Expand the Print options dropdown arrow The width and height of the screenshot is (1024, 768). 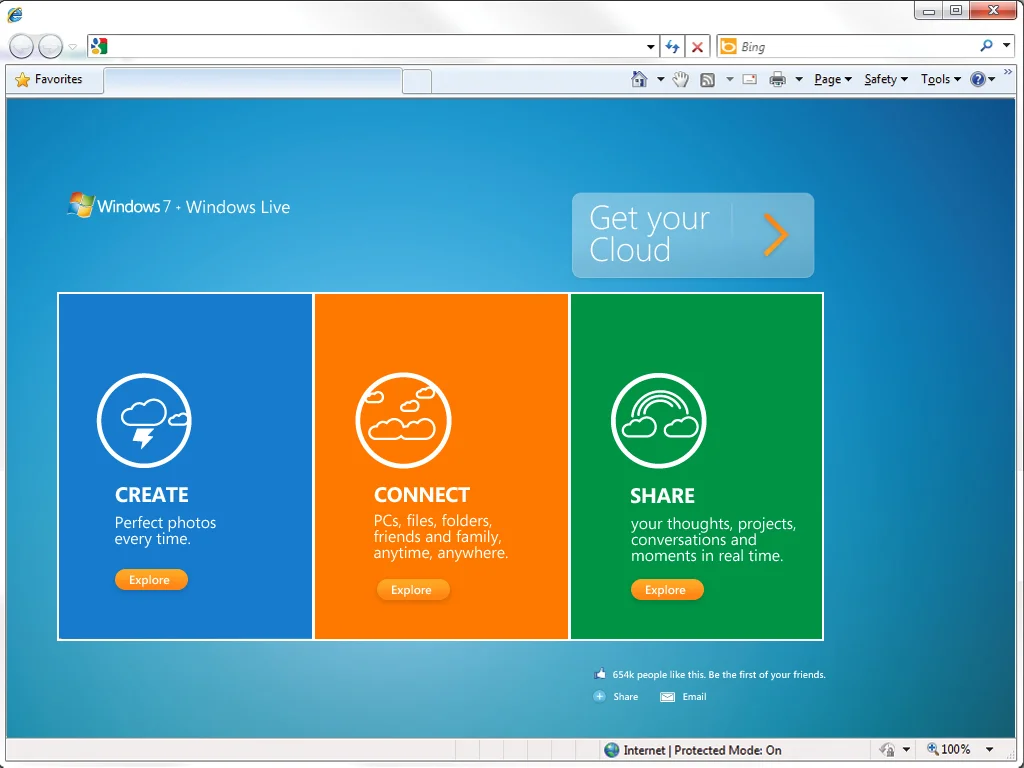tap(799, 80)
